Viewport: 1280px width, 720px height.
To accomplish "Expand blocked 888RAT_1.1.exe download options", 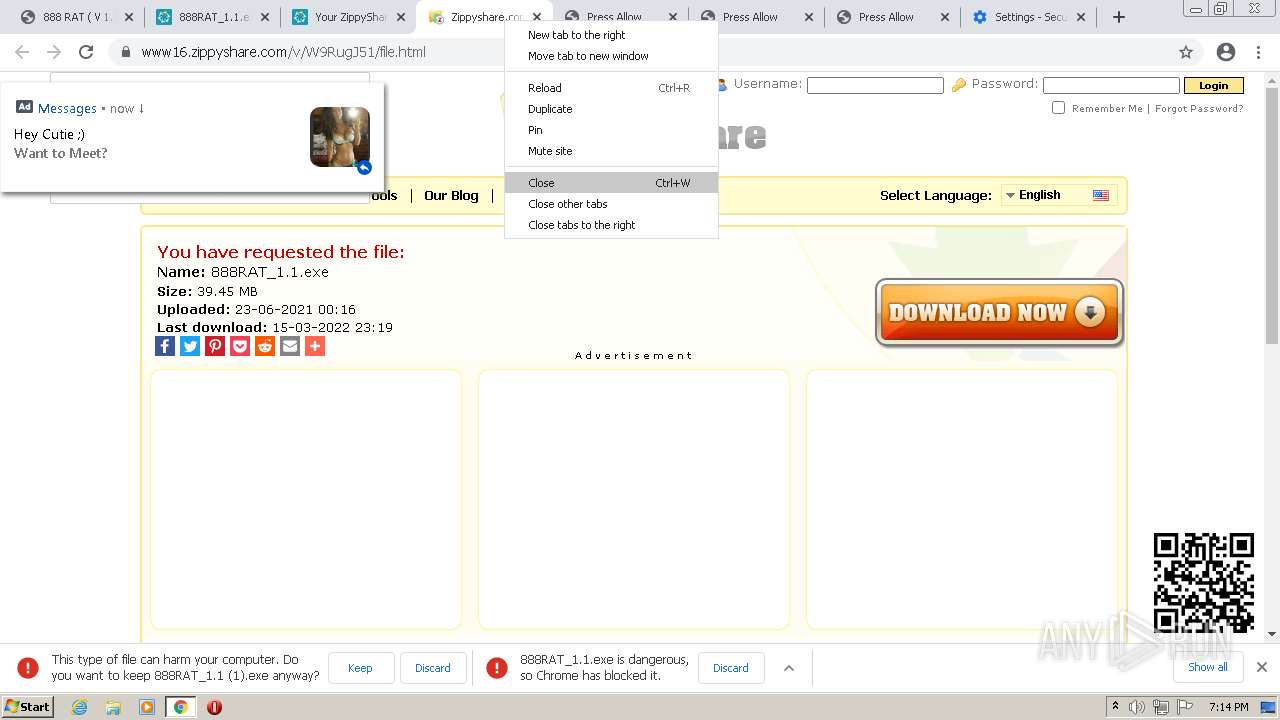I will click(x=788, y=668).
